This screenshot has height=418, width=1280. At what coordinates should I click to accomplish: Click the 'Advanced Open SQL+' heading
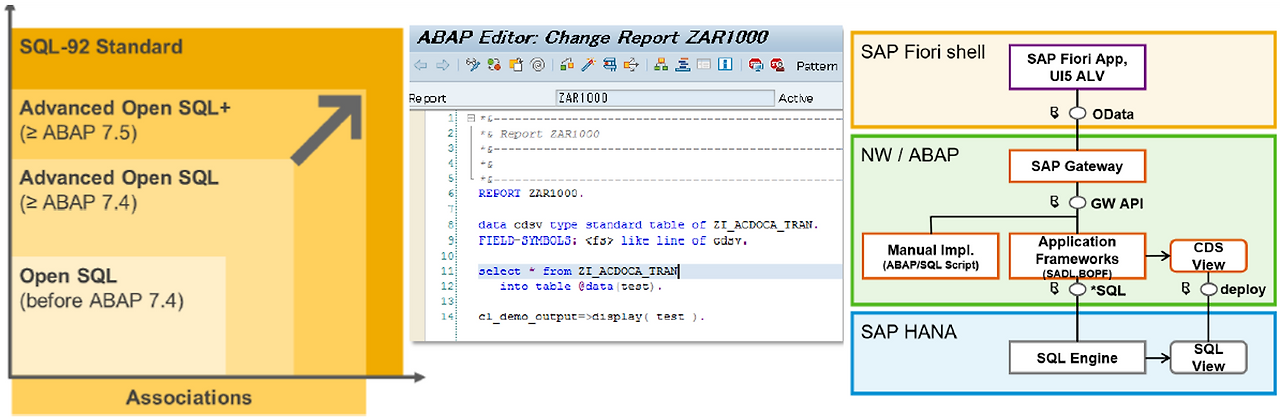[x=126, y=109]
